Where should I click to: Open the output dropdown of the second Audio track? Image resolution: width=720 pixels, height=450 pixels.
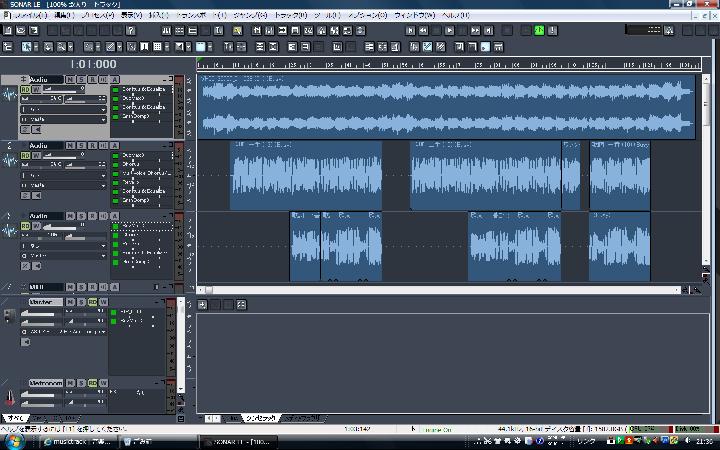pos(64,185)
